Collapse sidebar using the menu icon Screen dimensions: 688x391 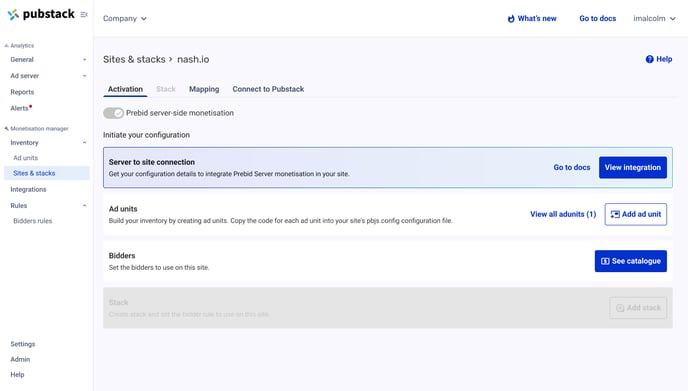point(84,14)
